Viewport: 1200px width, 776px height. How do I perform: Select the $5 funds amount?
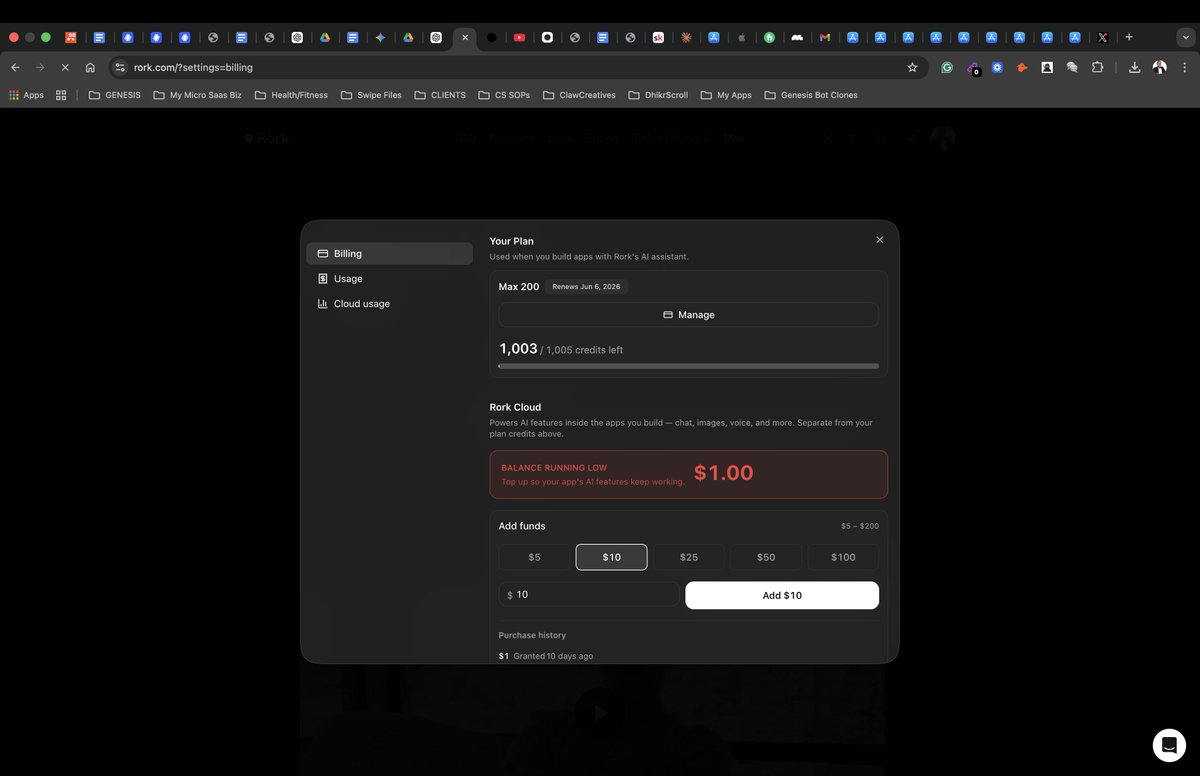point(535,557)
